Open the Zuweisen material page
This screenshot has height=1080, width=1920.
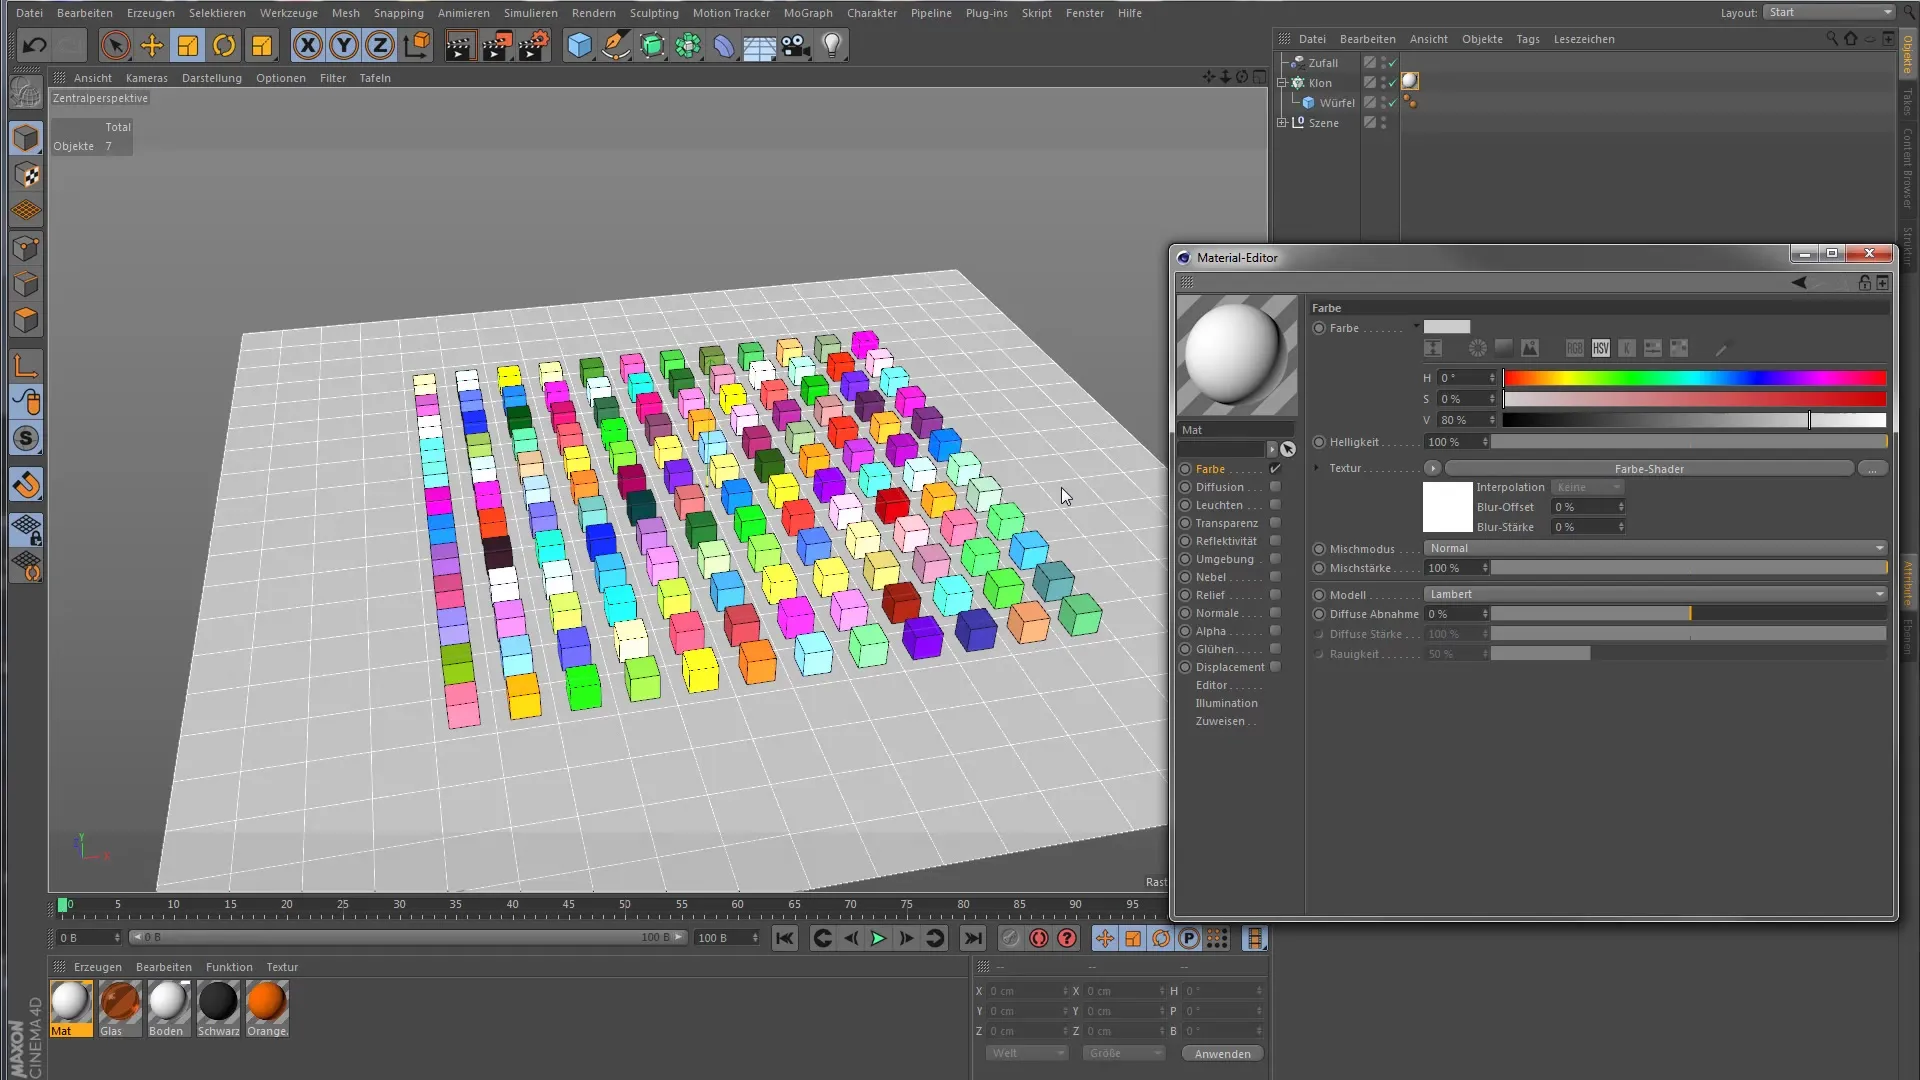(x=1220, y=721)
